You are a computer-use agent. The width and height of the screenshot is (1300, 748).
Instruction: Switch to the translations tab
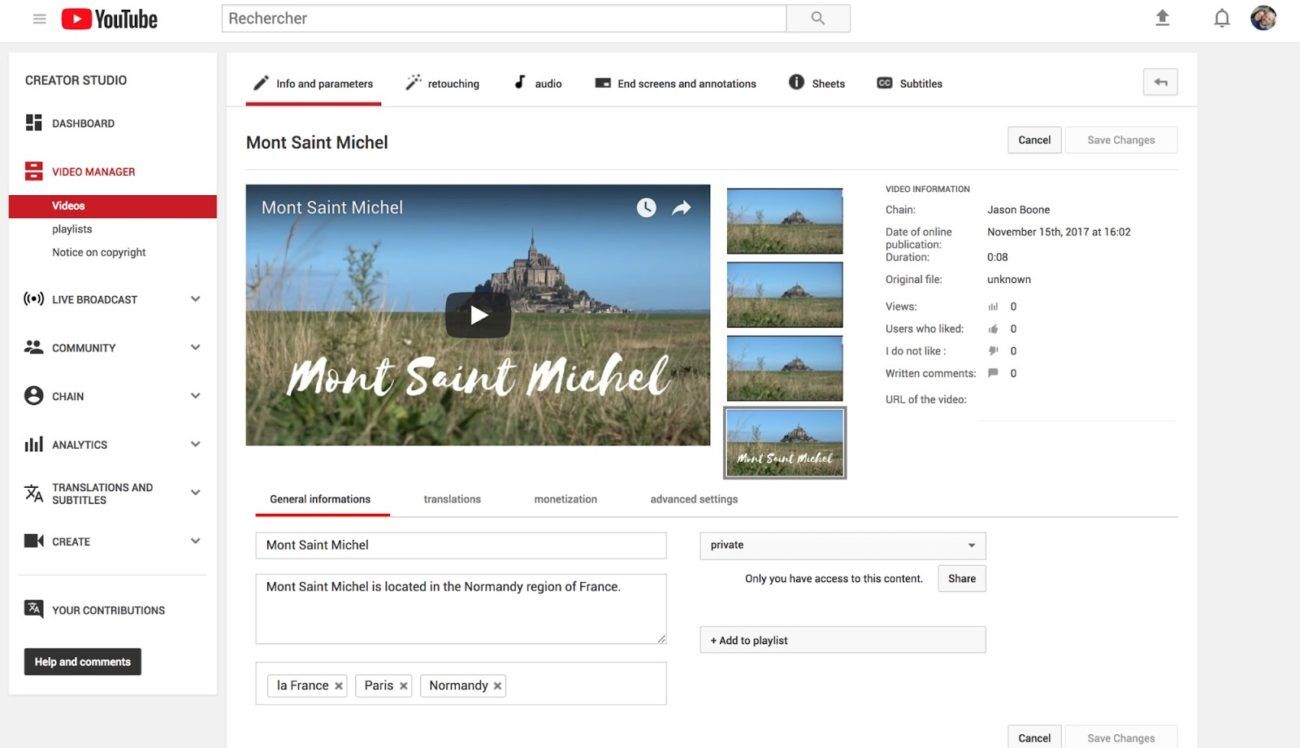[x=451, y=498]
